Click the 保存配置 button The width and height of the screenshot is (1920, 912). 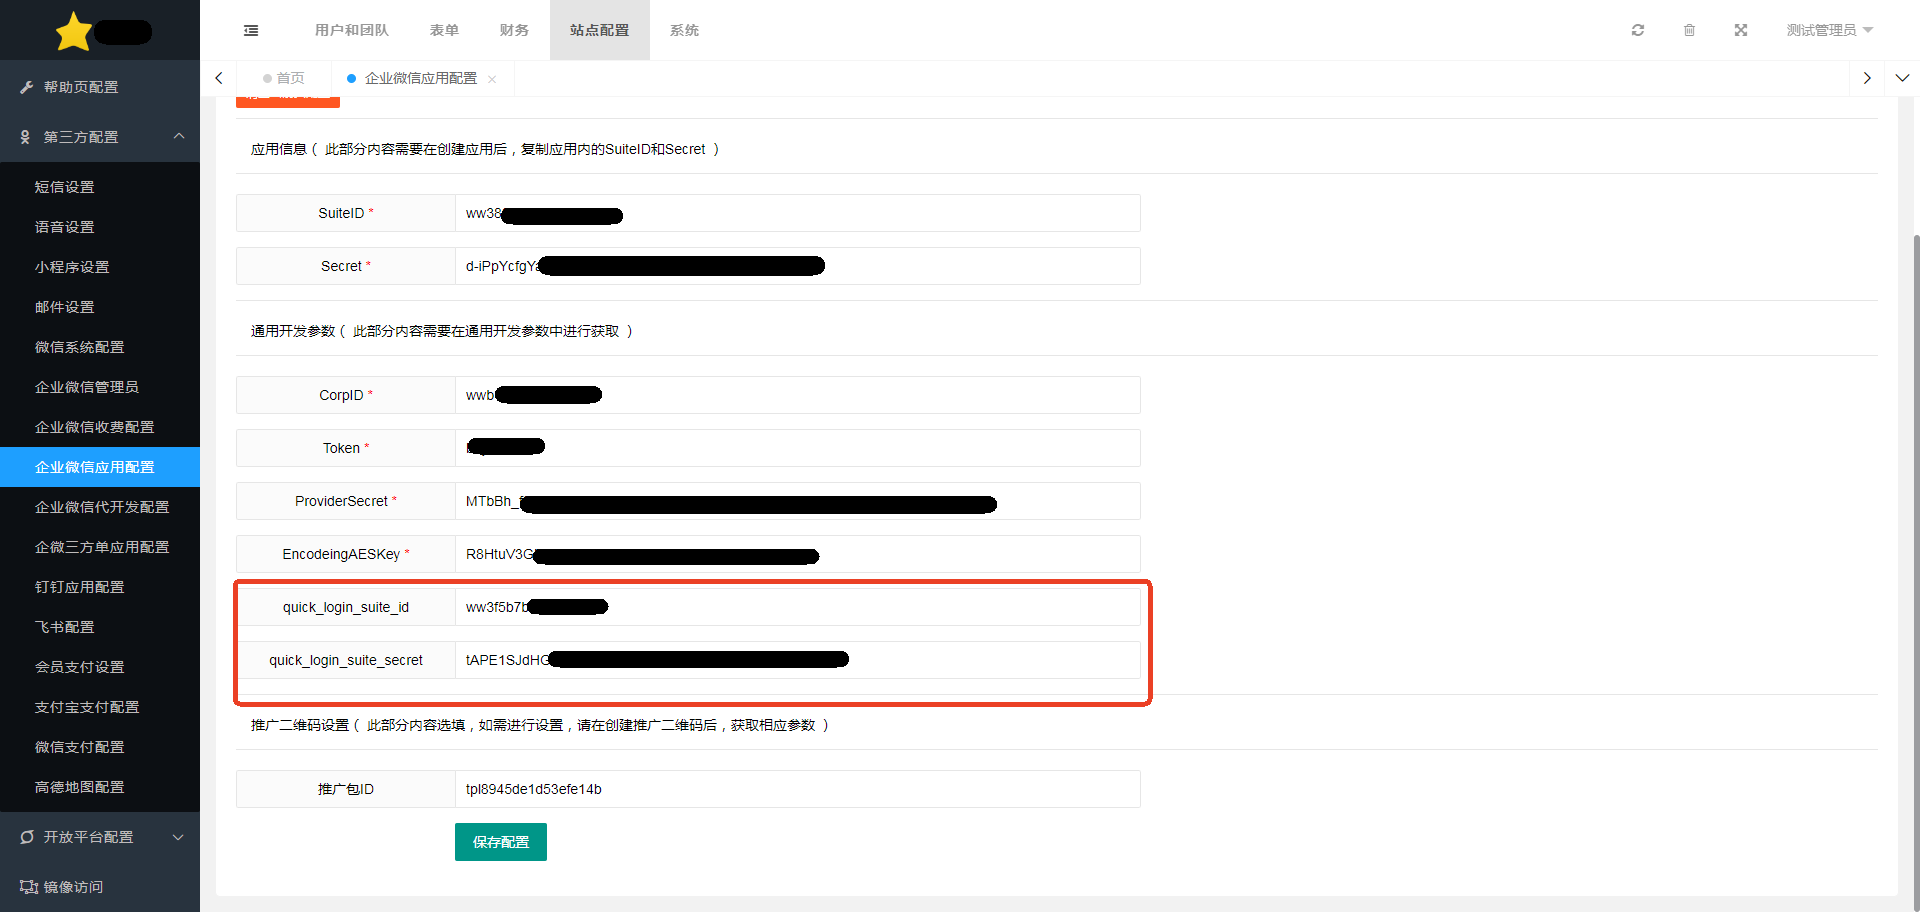[x=500, y=842]
